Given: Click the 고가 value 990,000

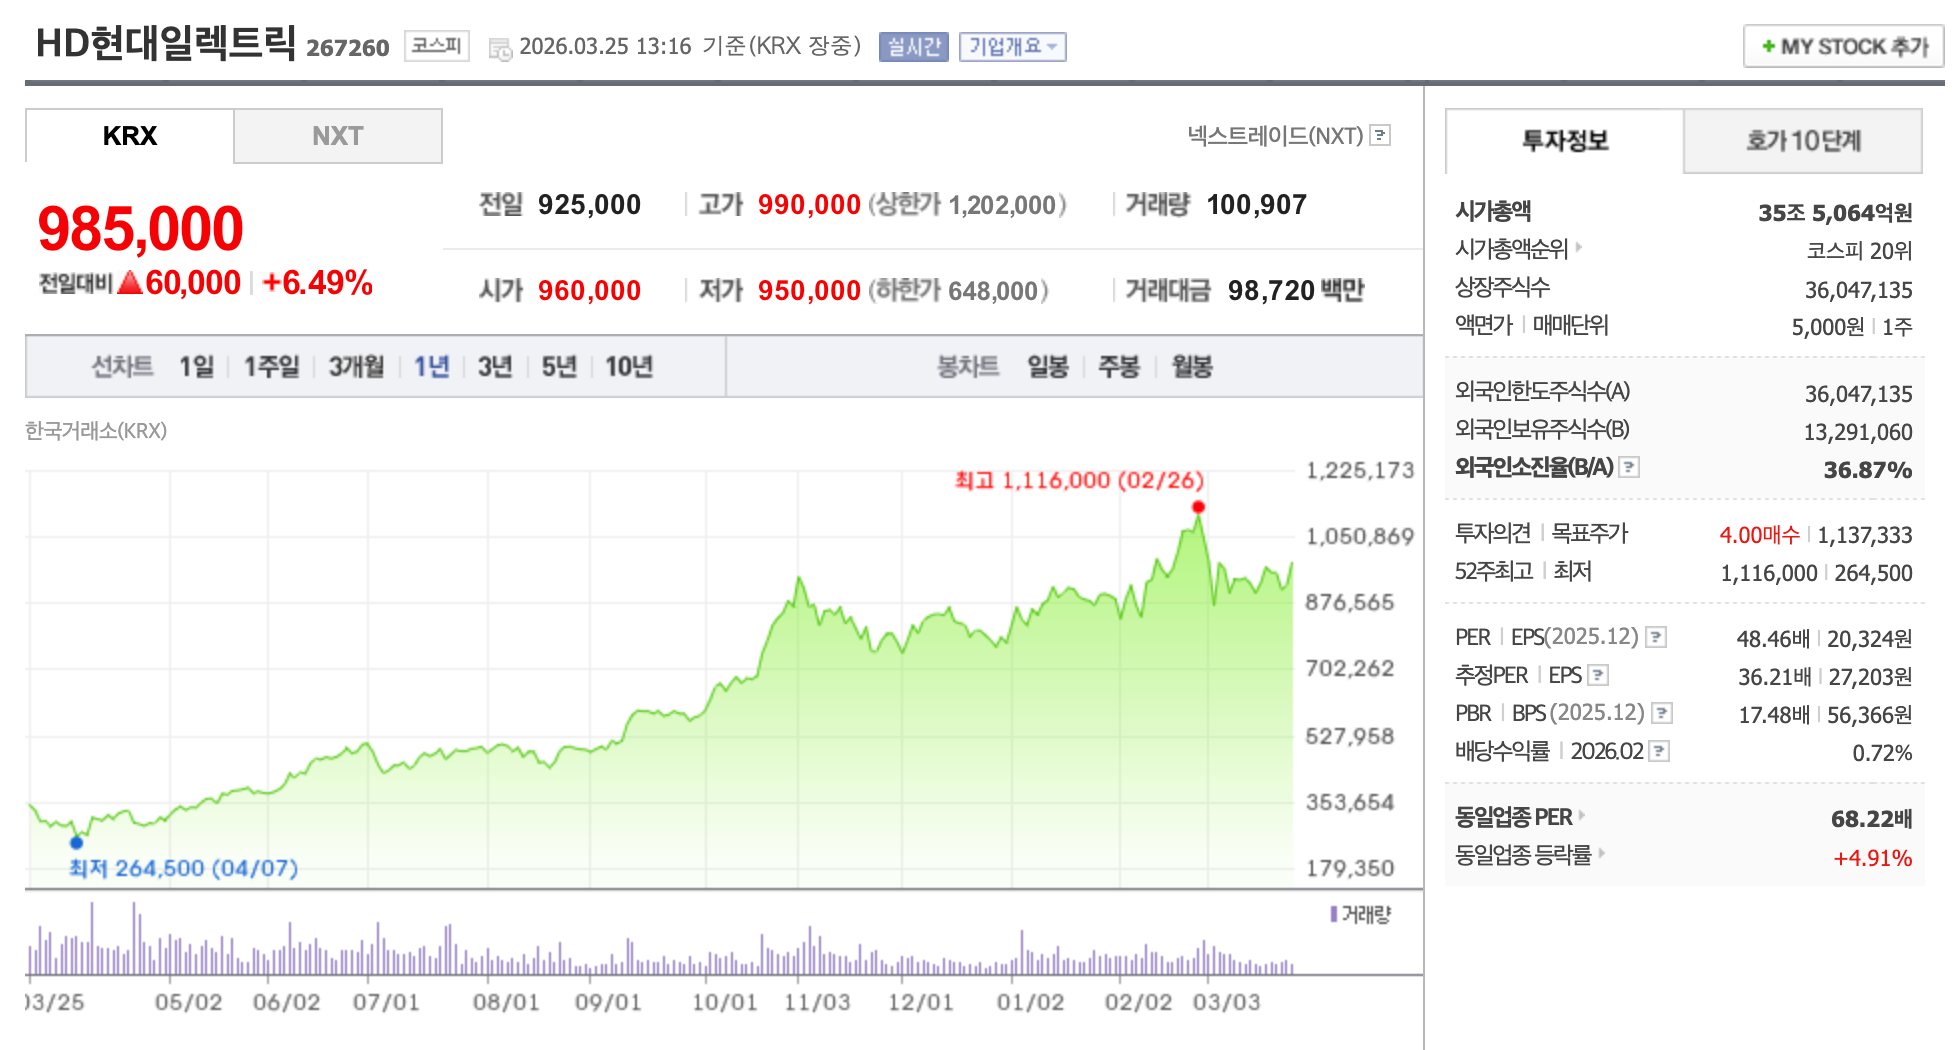Looking at the screenshot, I should [809, 205].
